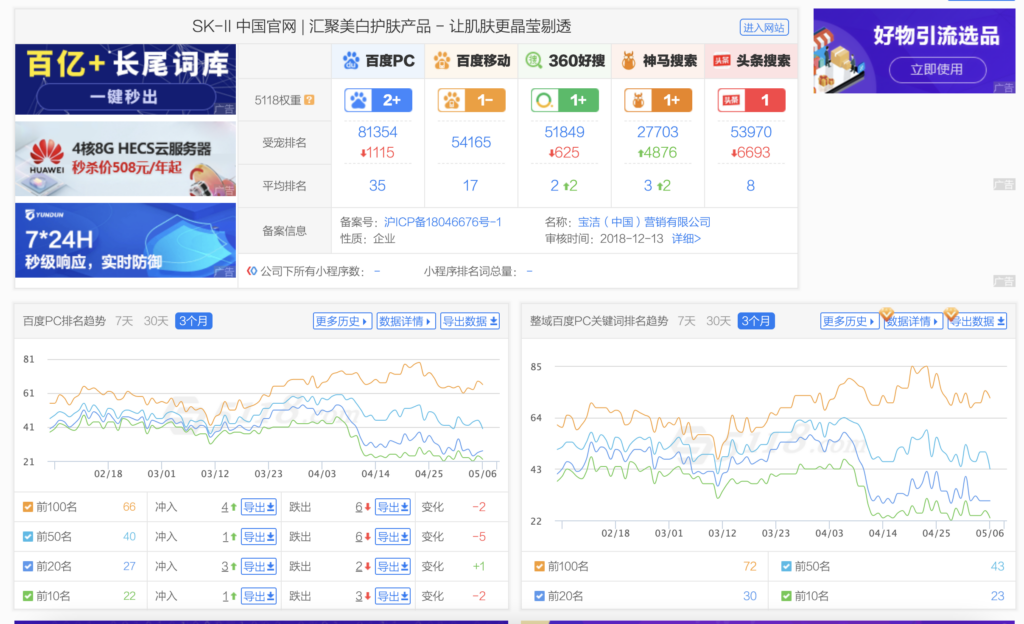
Task: Click the Huawei HECS cloud server banner
Action: click(125, 159)
